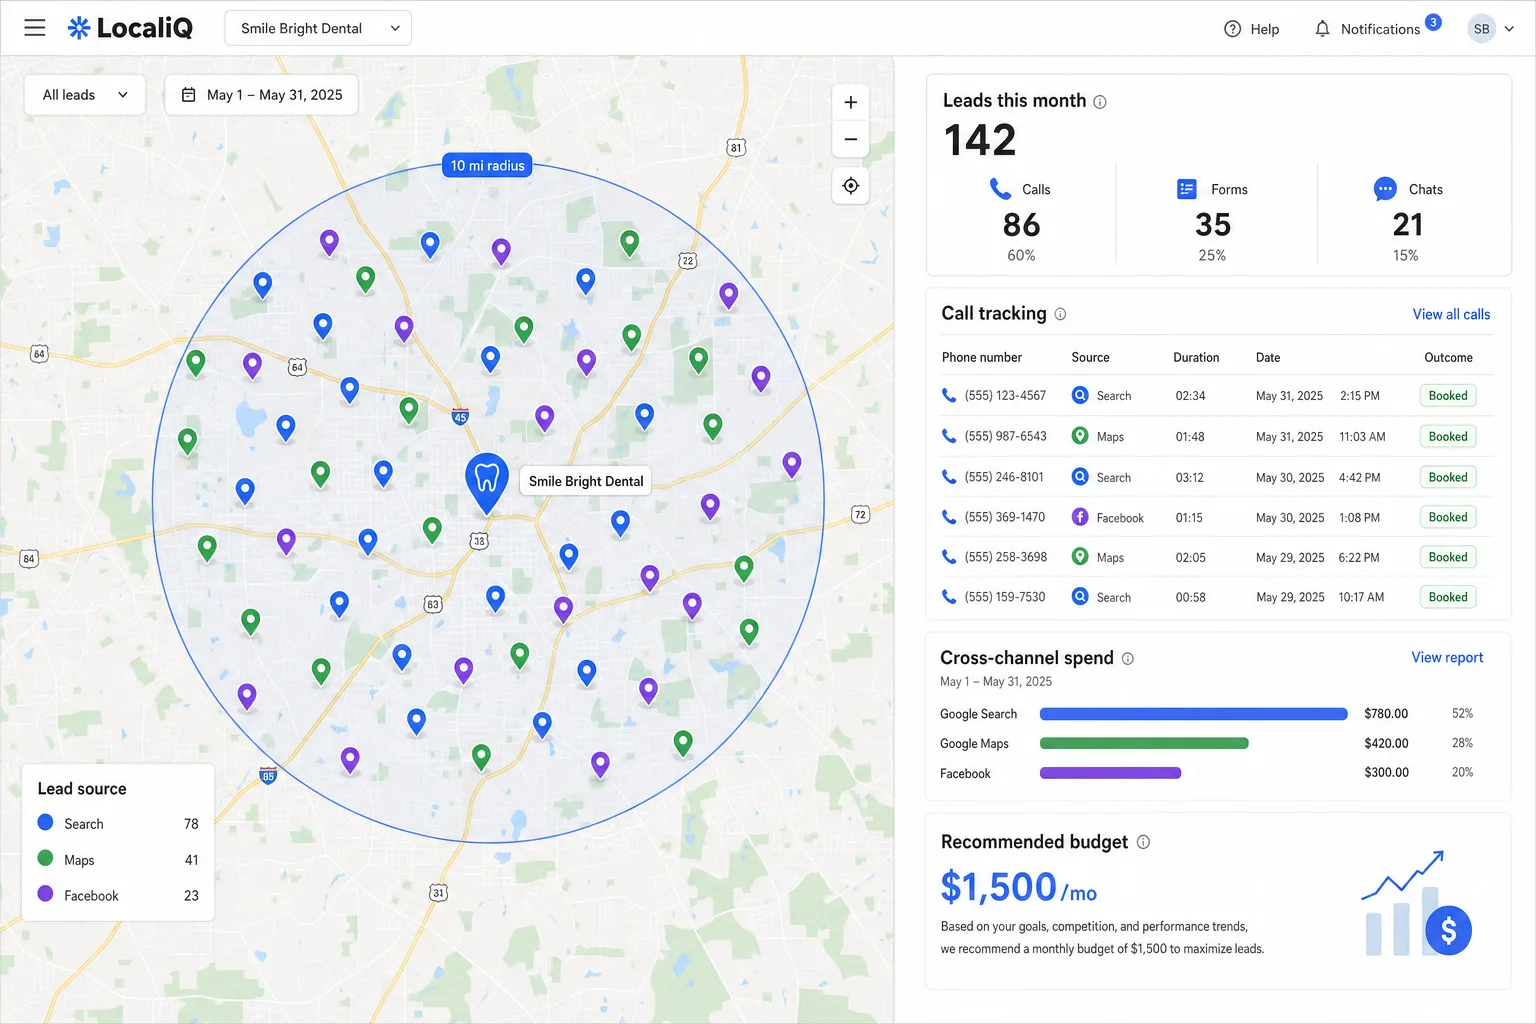Expand the user profile chevron
The image size is (1536, 1024).
pyautogui.click(x=1509, y=29)
